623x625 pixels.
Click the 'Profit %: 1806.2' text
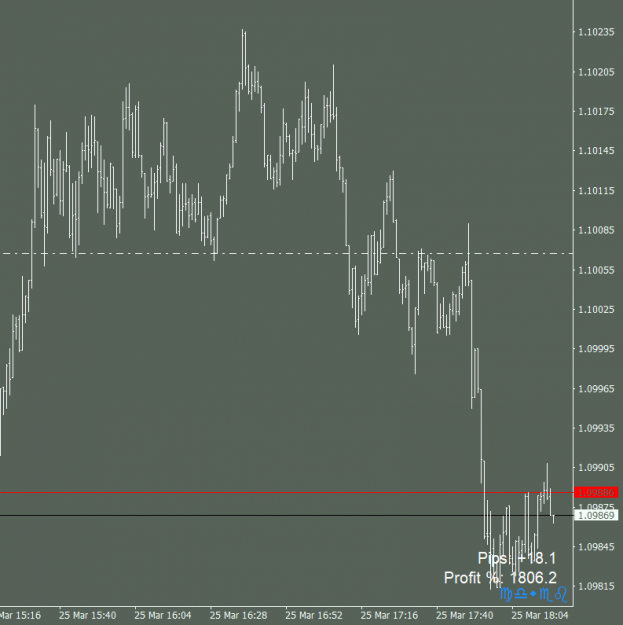click(x=500, y=578)
